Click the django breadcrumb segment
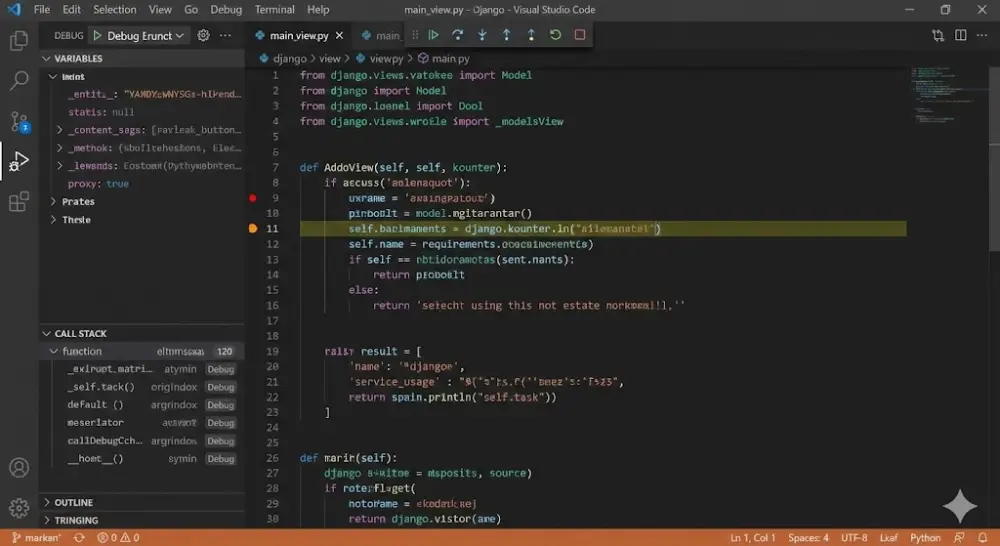Image resolution: width=1000 pixels, height=546 pixels. pos(290,59)
